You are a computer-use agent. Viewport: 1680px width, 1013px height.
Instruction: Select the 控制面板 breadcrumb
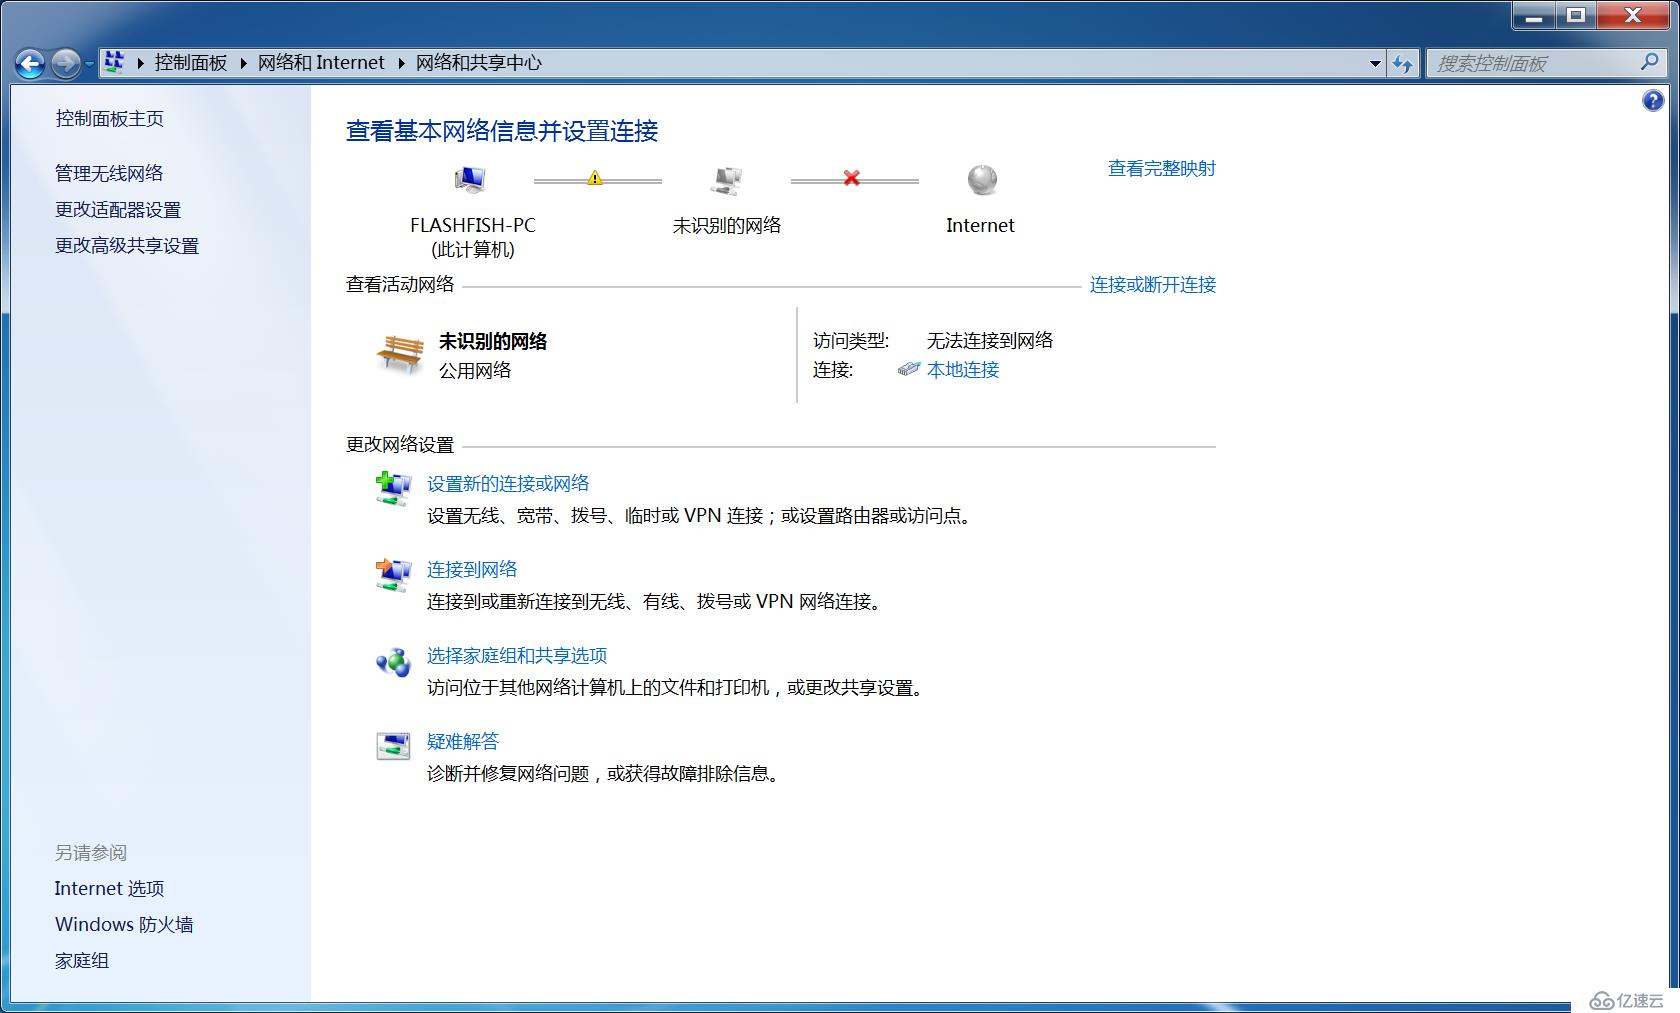click(x=191, y=63)
